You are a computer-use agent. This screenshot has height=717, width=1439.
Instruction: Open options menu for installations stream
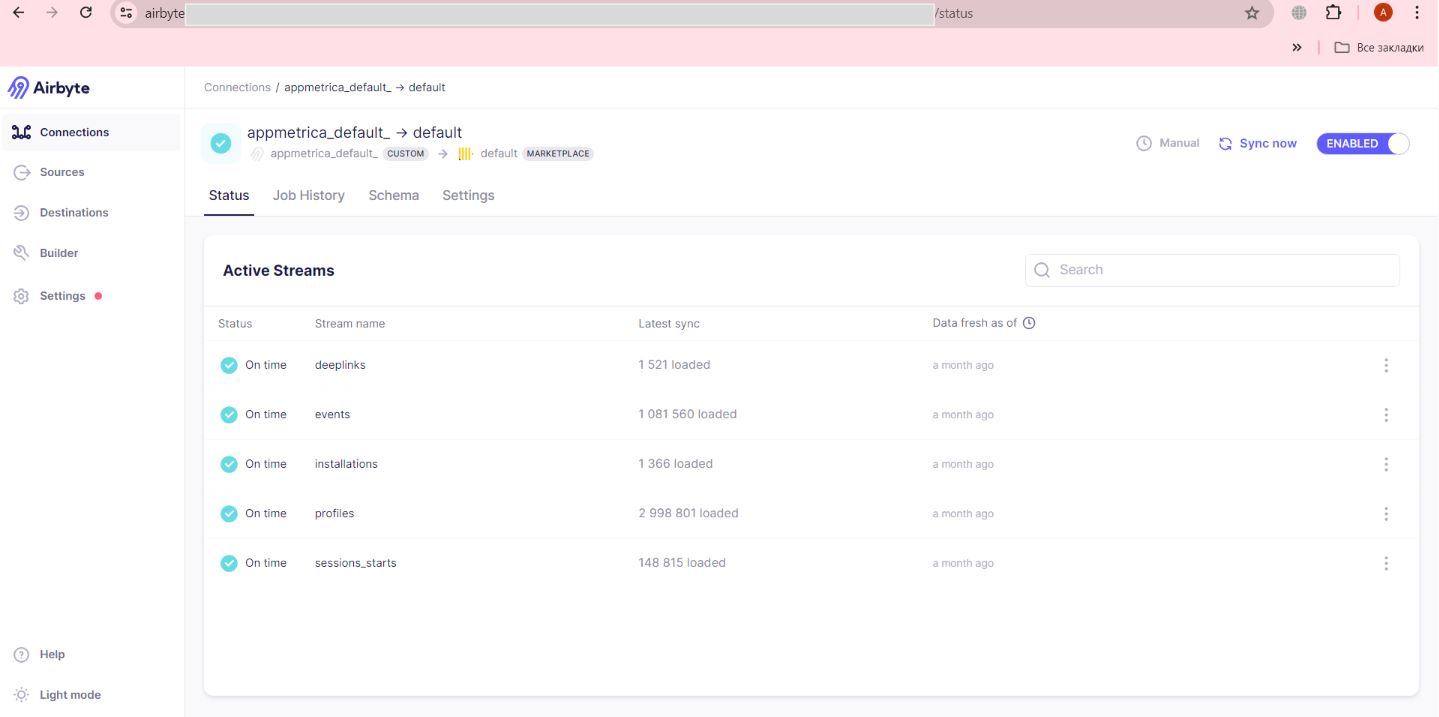pyautogui.click(x=1386, y=464)
